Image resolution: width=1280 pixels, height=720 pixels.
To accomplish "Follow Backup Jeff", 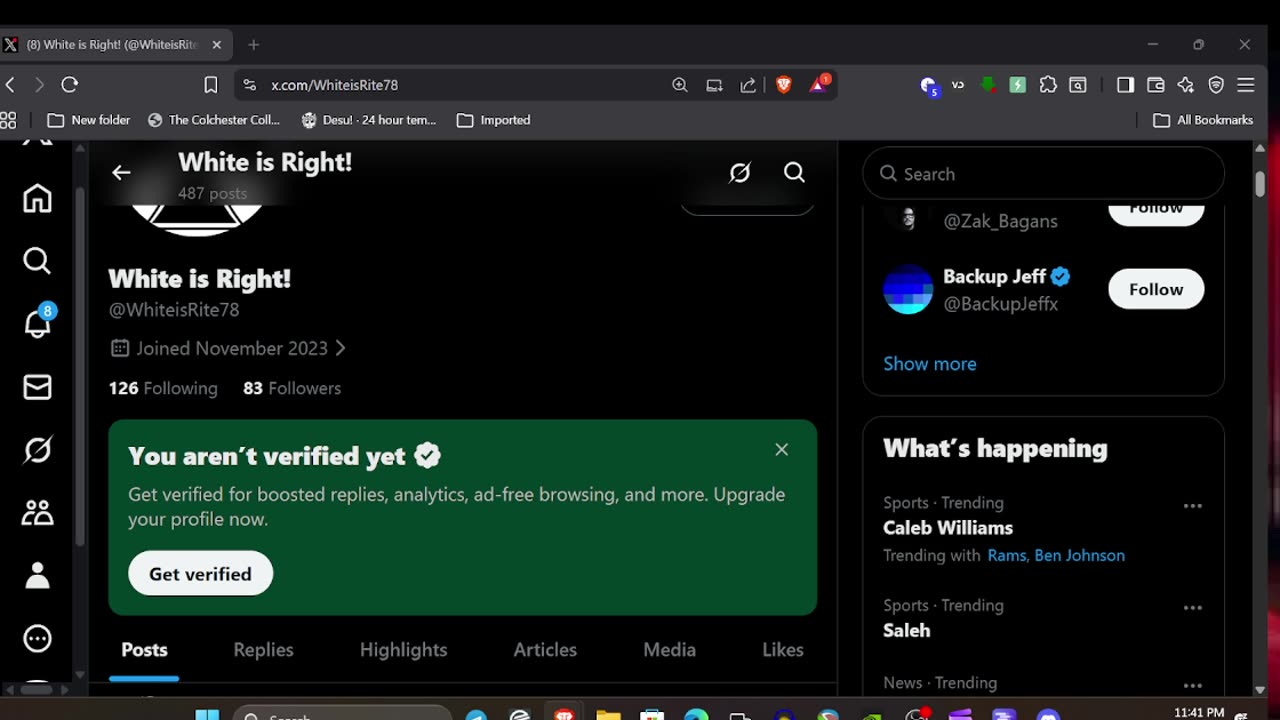I will (1156, 289).
